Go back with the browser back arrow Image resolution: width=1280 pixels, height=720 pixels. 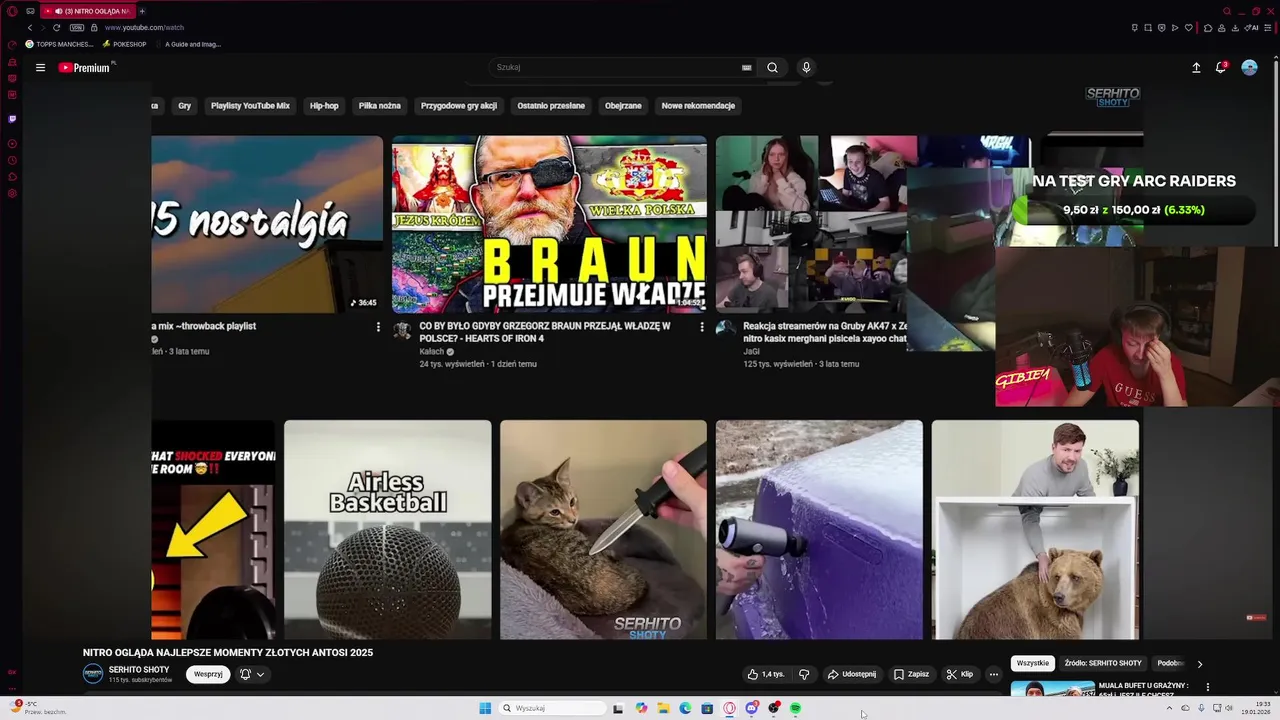pyautogui.click(x=30, y=27)
